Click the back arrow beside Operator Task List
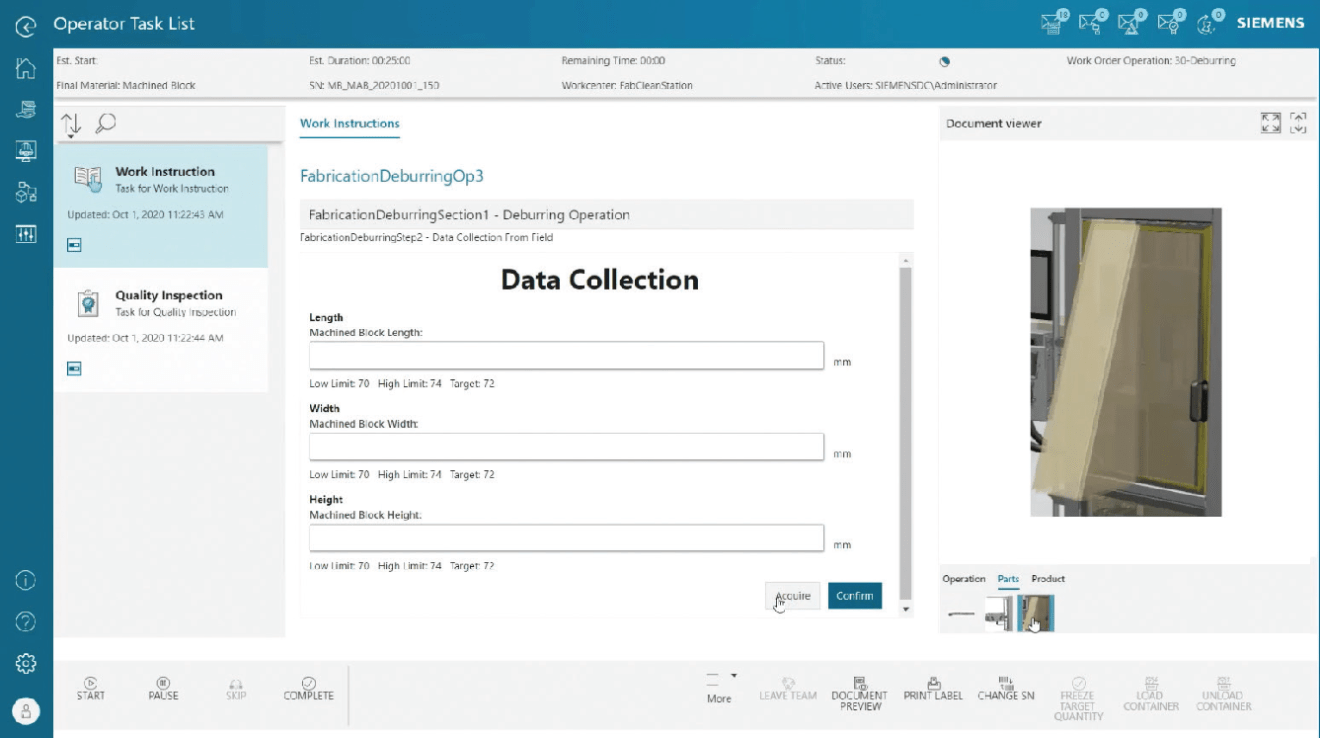Image resolution: width=1320 pixels, height=738 pixels. pos(26,23)
